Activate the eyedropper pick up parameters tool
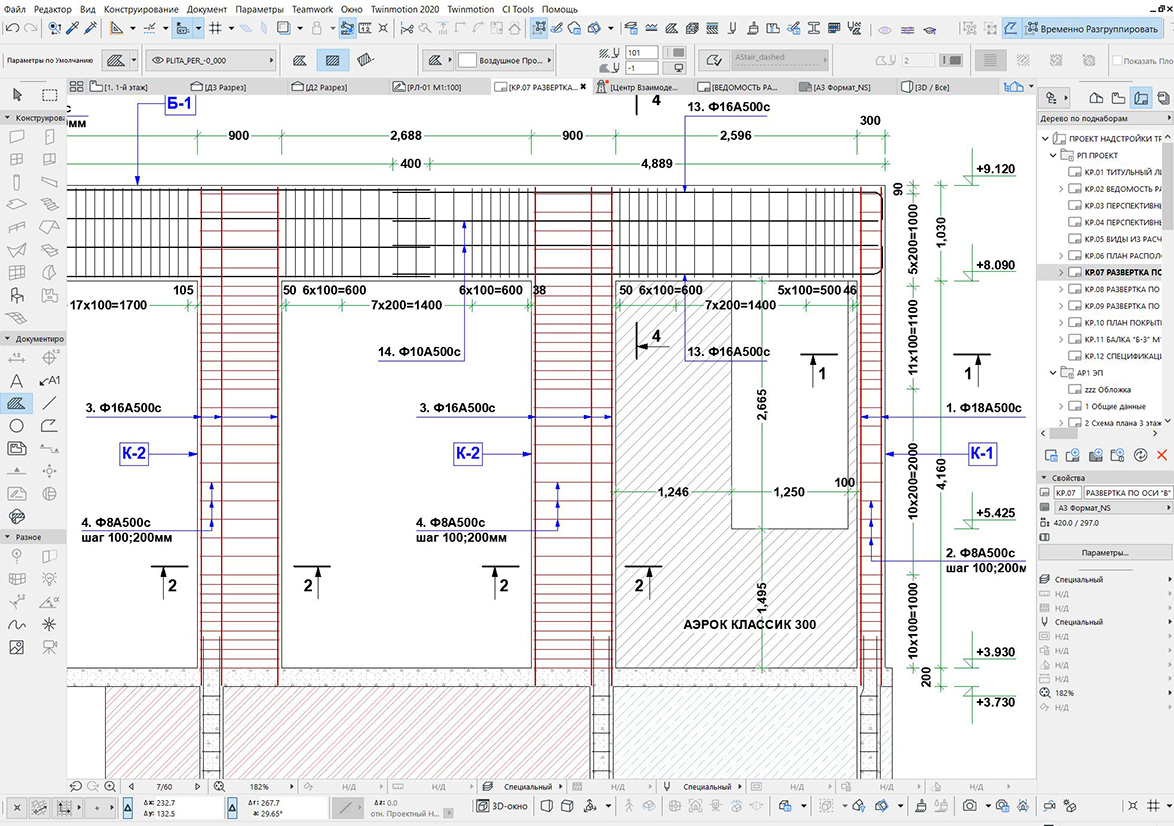Viewport: 1174px width, 826px height. 73,28
